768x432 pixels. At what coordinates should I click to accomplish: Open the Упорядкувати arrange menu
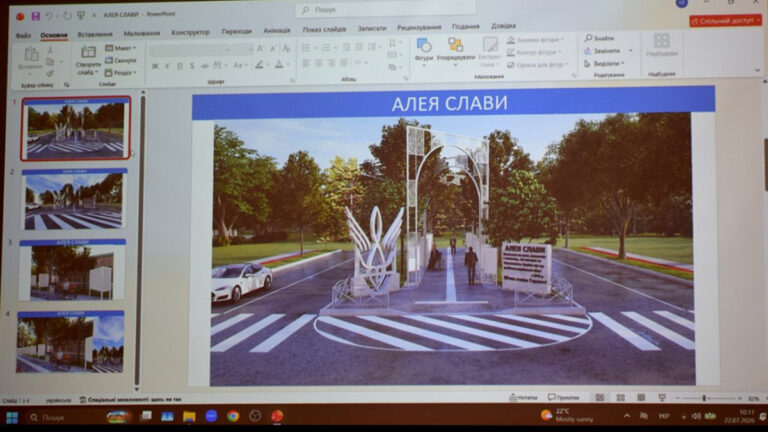[456, 49]
